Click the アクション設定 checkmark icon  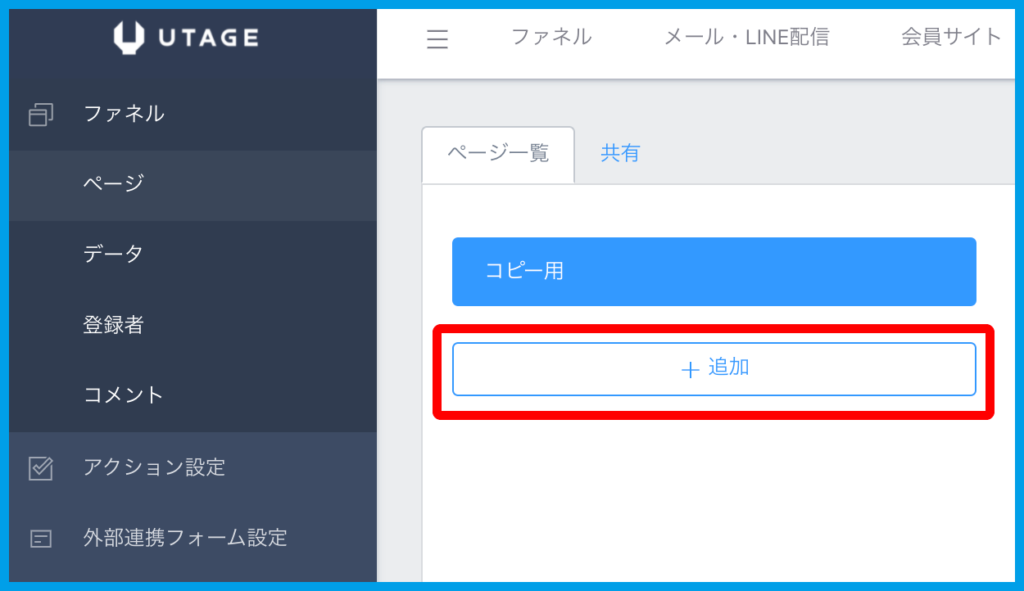[41, 468]
